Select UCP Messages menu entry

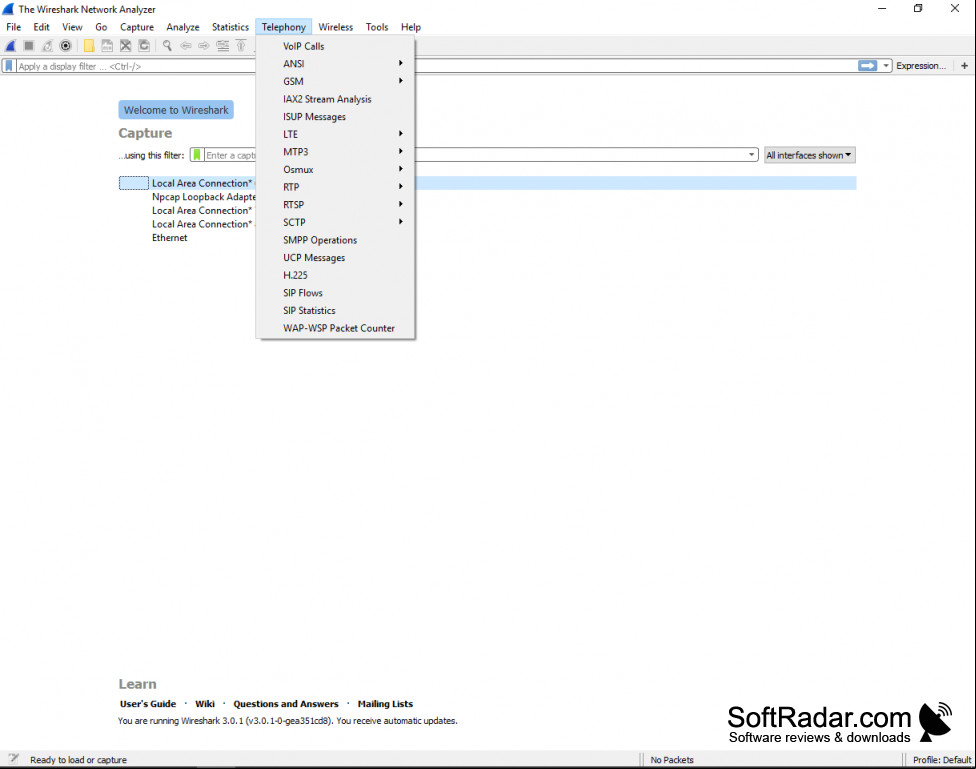tap(336, 258)
